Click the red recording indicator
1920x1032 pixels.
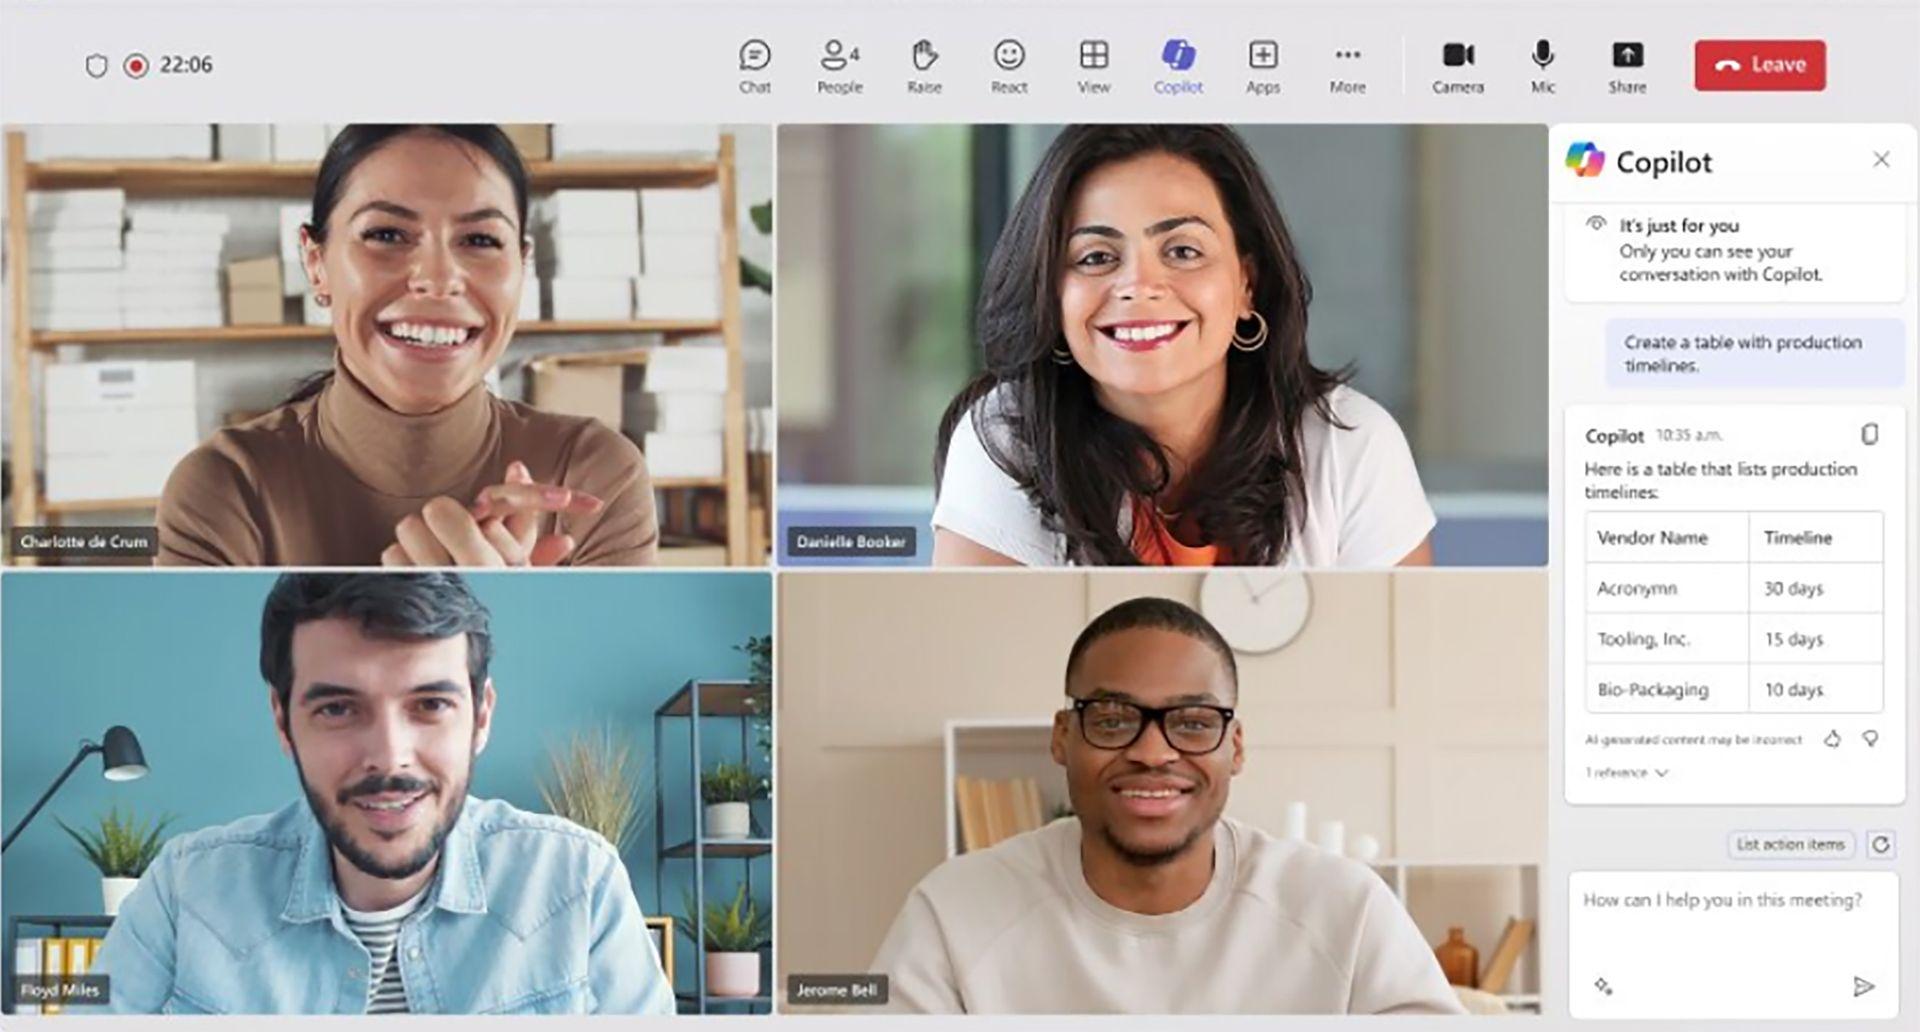pyautogui.click(x=136, y=66)
